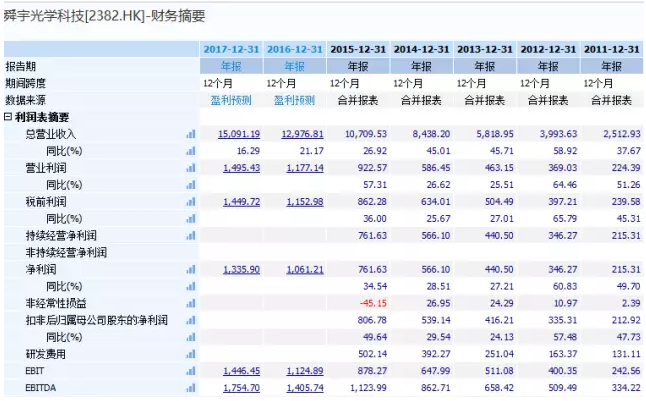Click the 2012-12-31 column header
The width and height of the screenshot is (646, 401).
(548, 49)
